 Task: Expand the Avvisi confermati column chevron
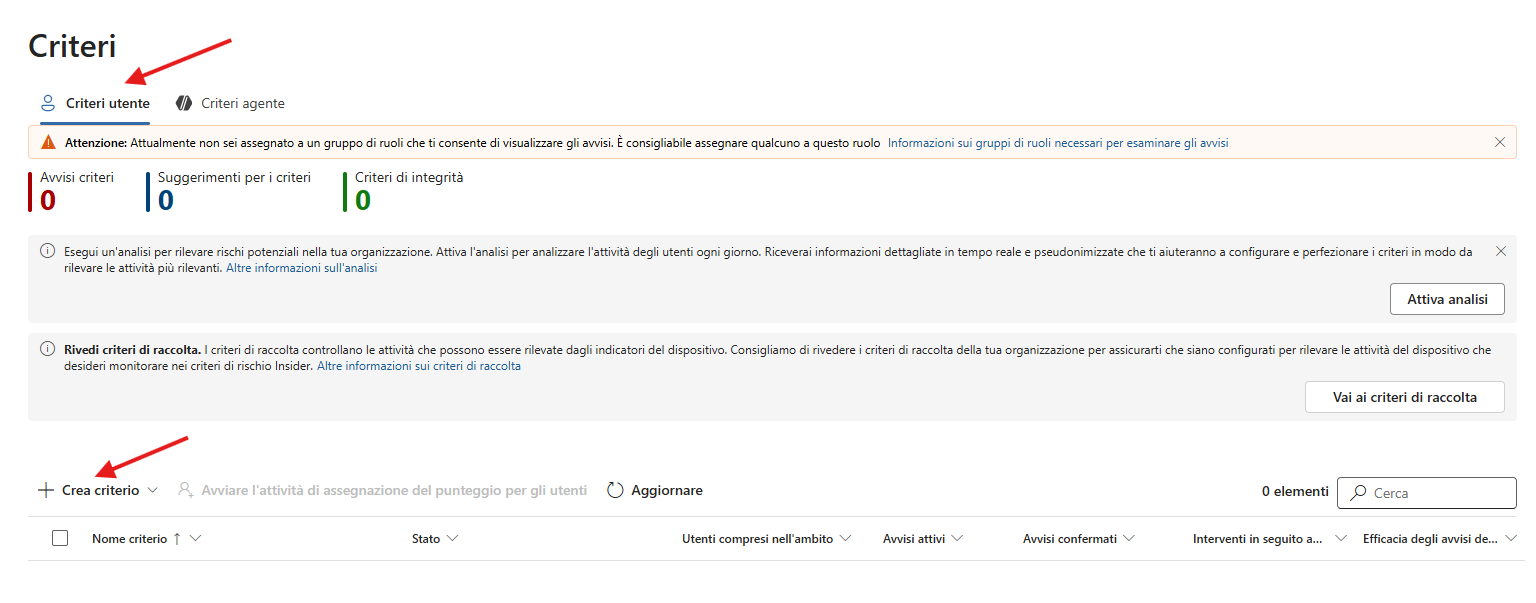click(1129, 538)
